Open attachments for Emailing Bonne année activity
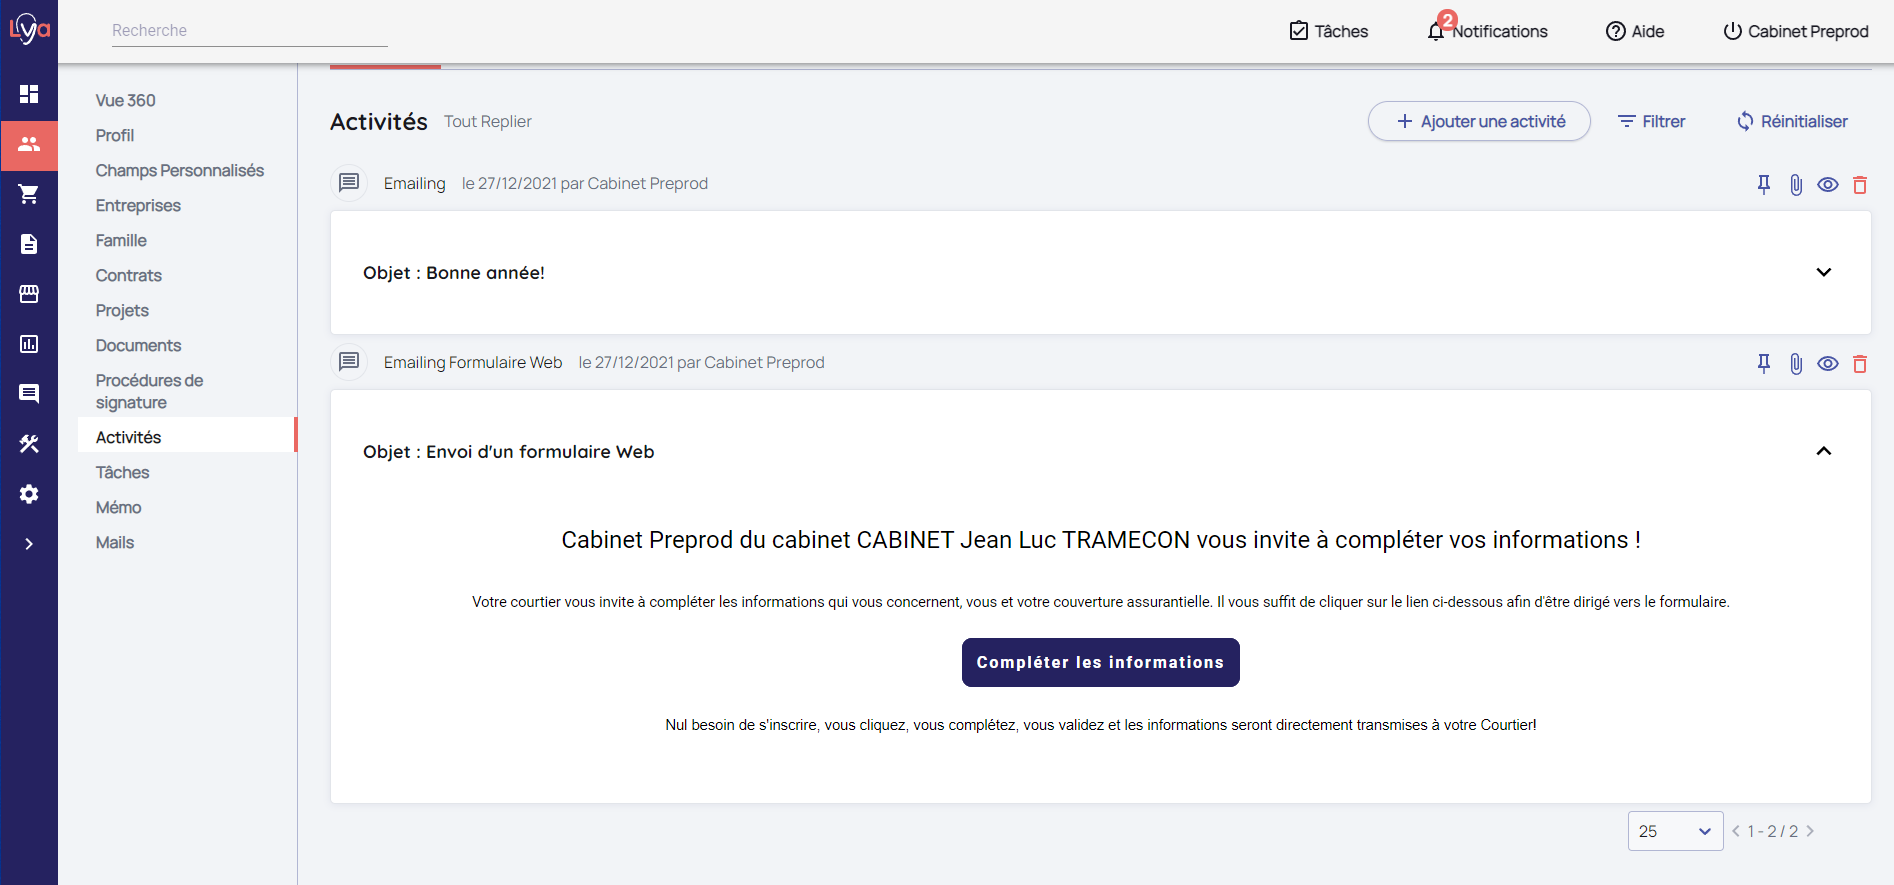The width and height of the screenshot is (1894, 885). [x=1796, y=184]
